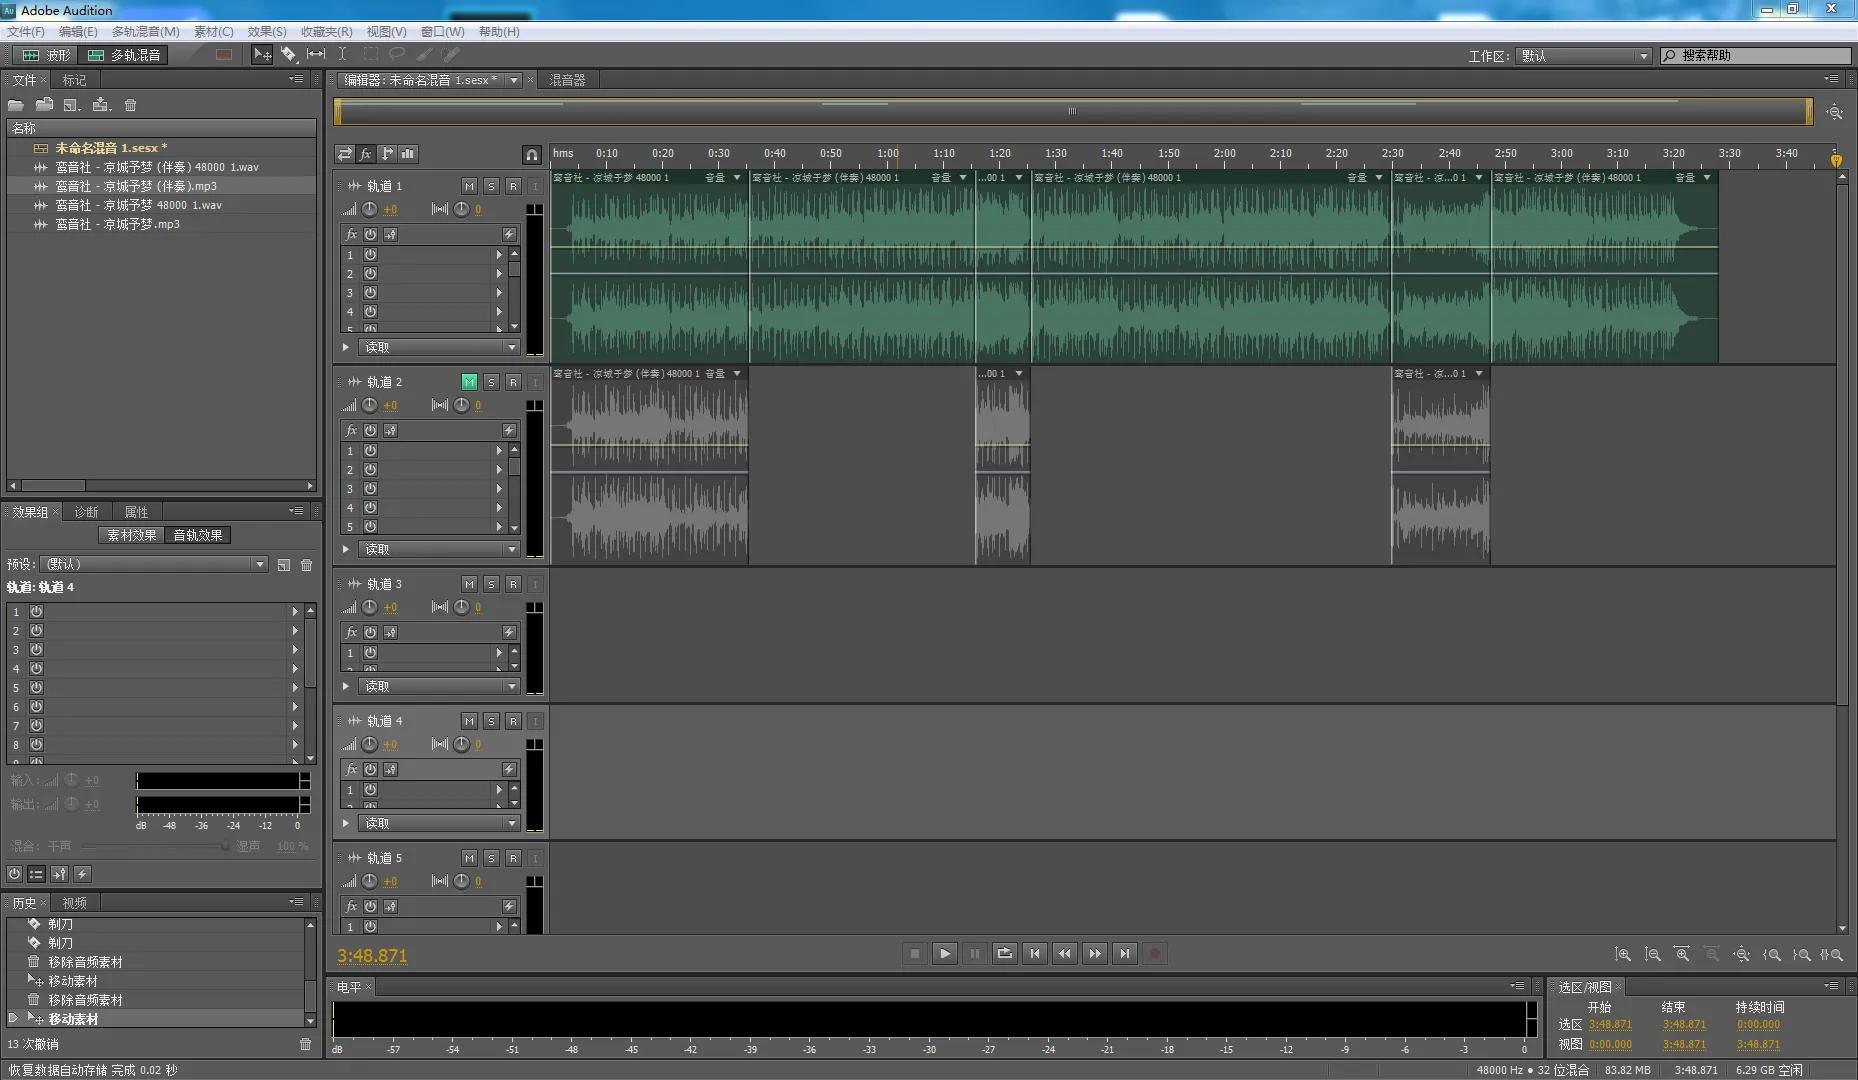Select the 窦音社 - 京城予梦.mp3 file
This screenshot has height=1080, width=1858.
coord(118,225)
